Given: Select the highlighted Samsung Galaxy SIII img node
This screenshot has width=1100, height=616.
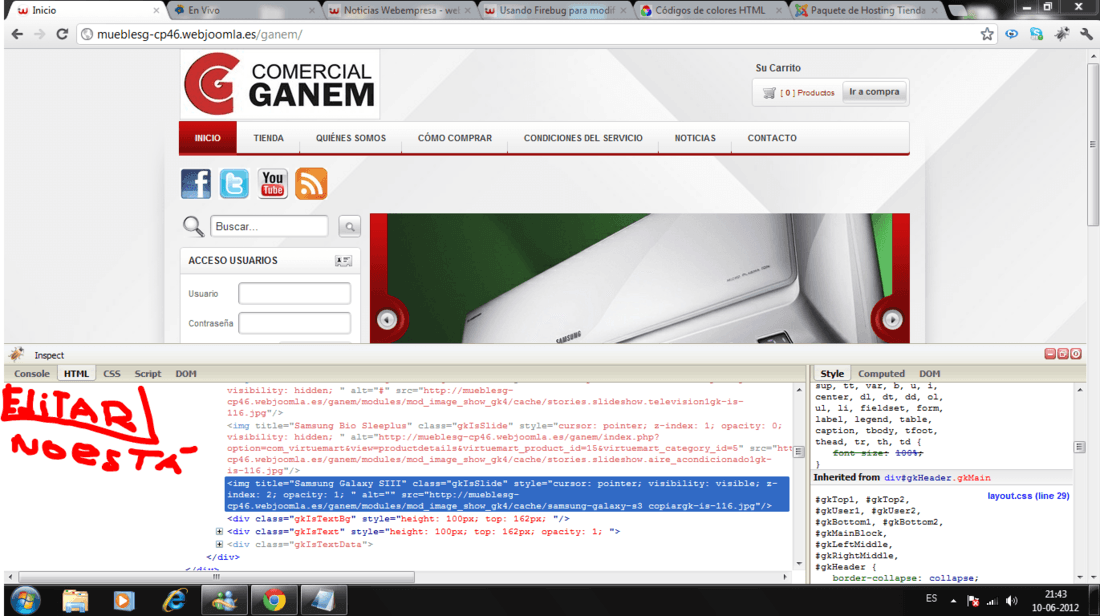Looking at the screenshot, I should pyautogui.click(x=507, y=495).
